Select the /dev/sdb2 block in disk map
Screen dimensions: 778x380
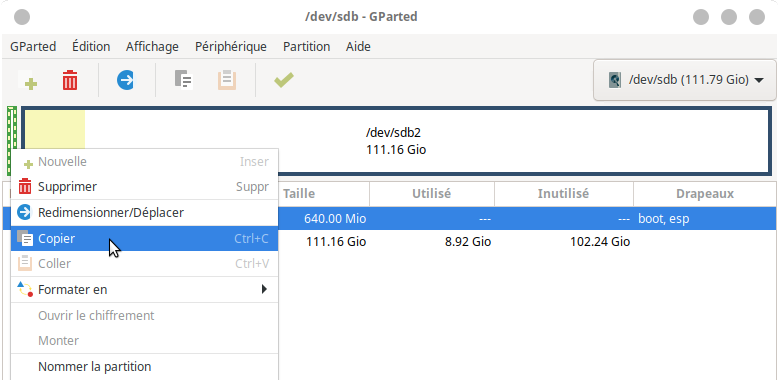click(396, 141)
